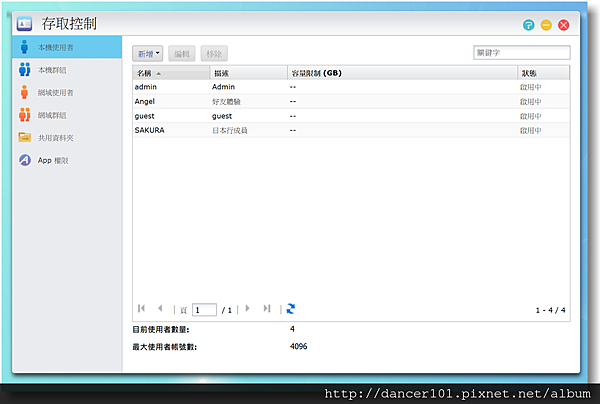Open the 本機使用者 local users section

[x=67, y=47]
